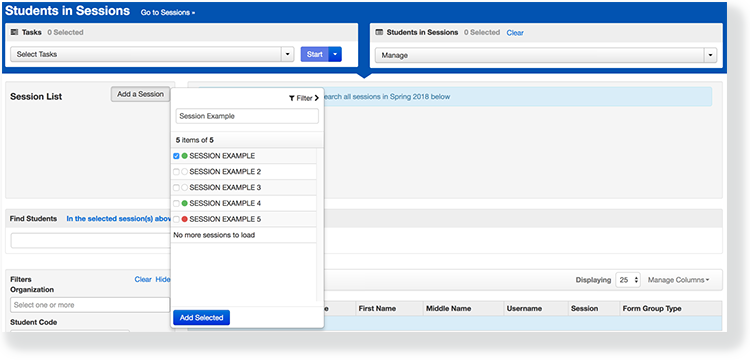Viewport: 750px width, 360px height.
Task: Click the Filter funnel icon in popup
Action: coord(292,98)
